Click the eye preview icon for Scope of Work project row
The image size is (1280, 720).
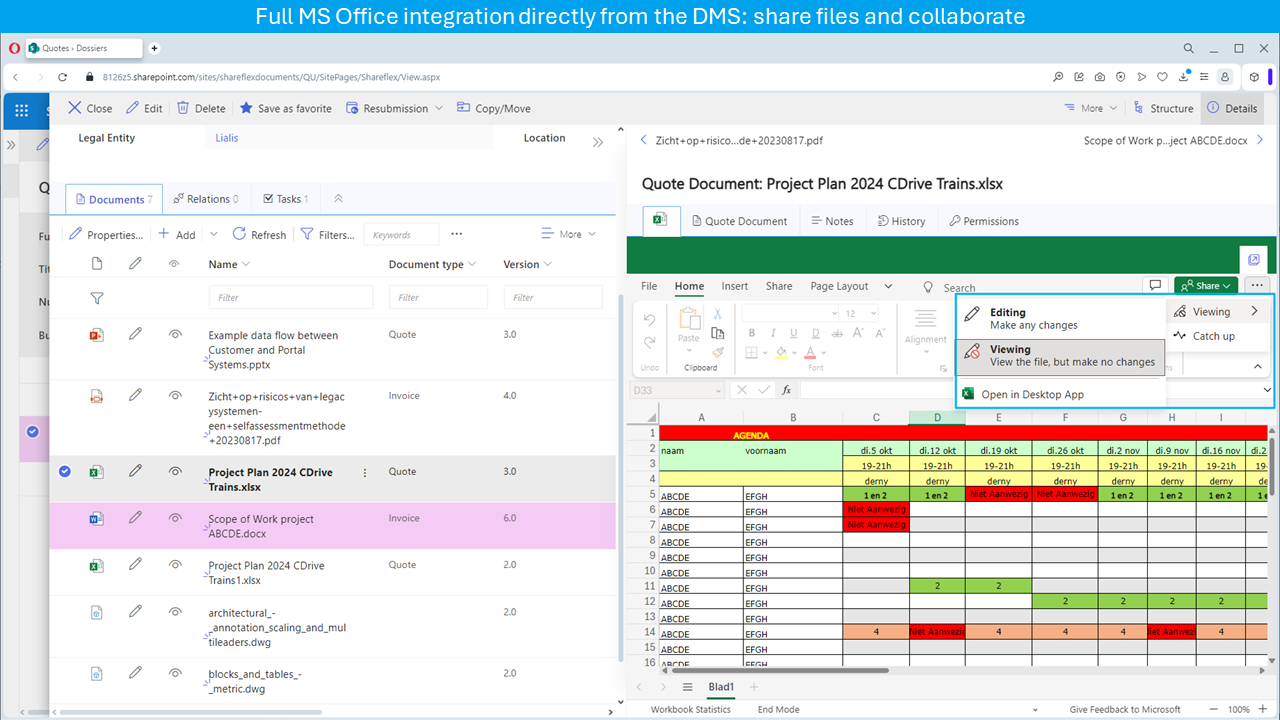point(175,518)
